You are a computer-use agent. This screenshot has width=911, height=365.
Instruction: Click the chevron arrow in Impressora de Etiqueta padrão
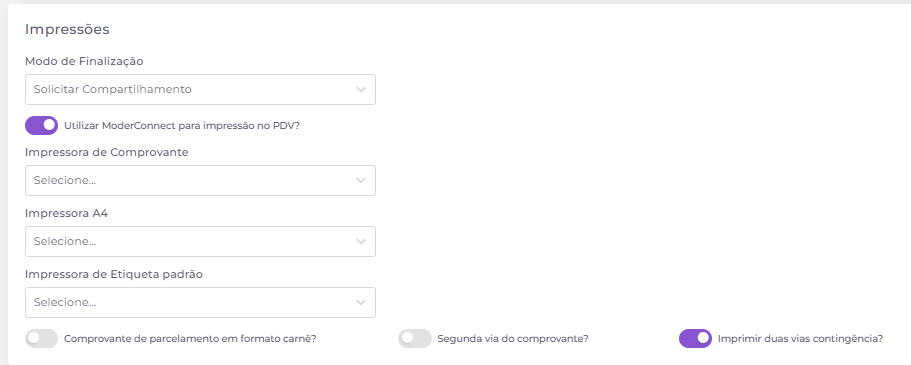point(361,302)
